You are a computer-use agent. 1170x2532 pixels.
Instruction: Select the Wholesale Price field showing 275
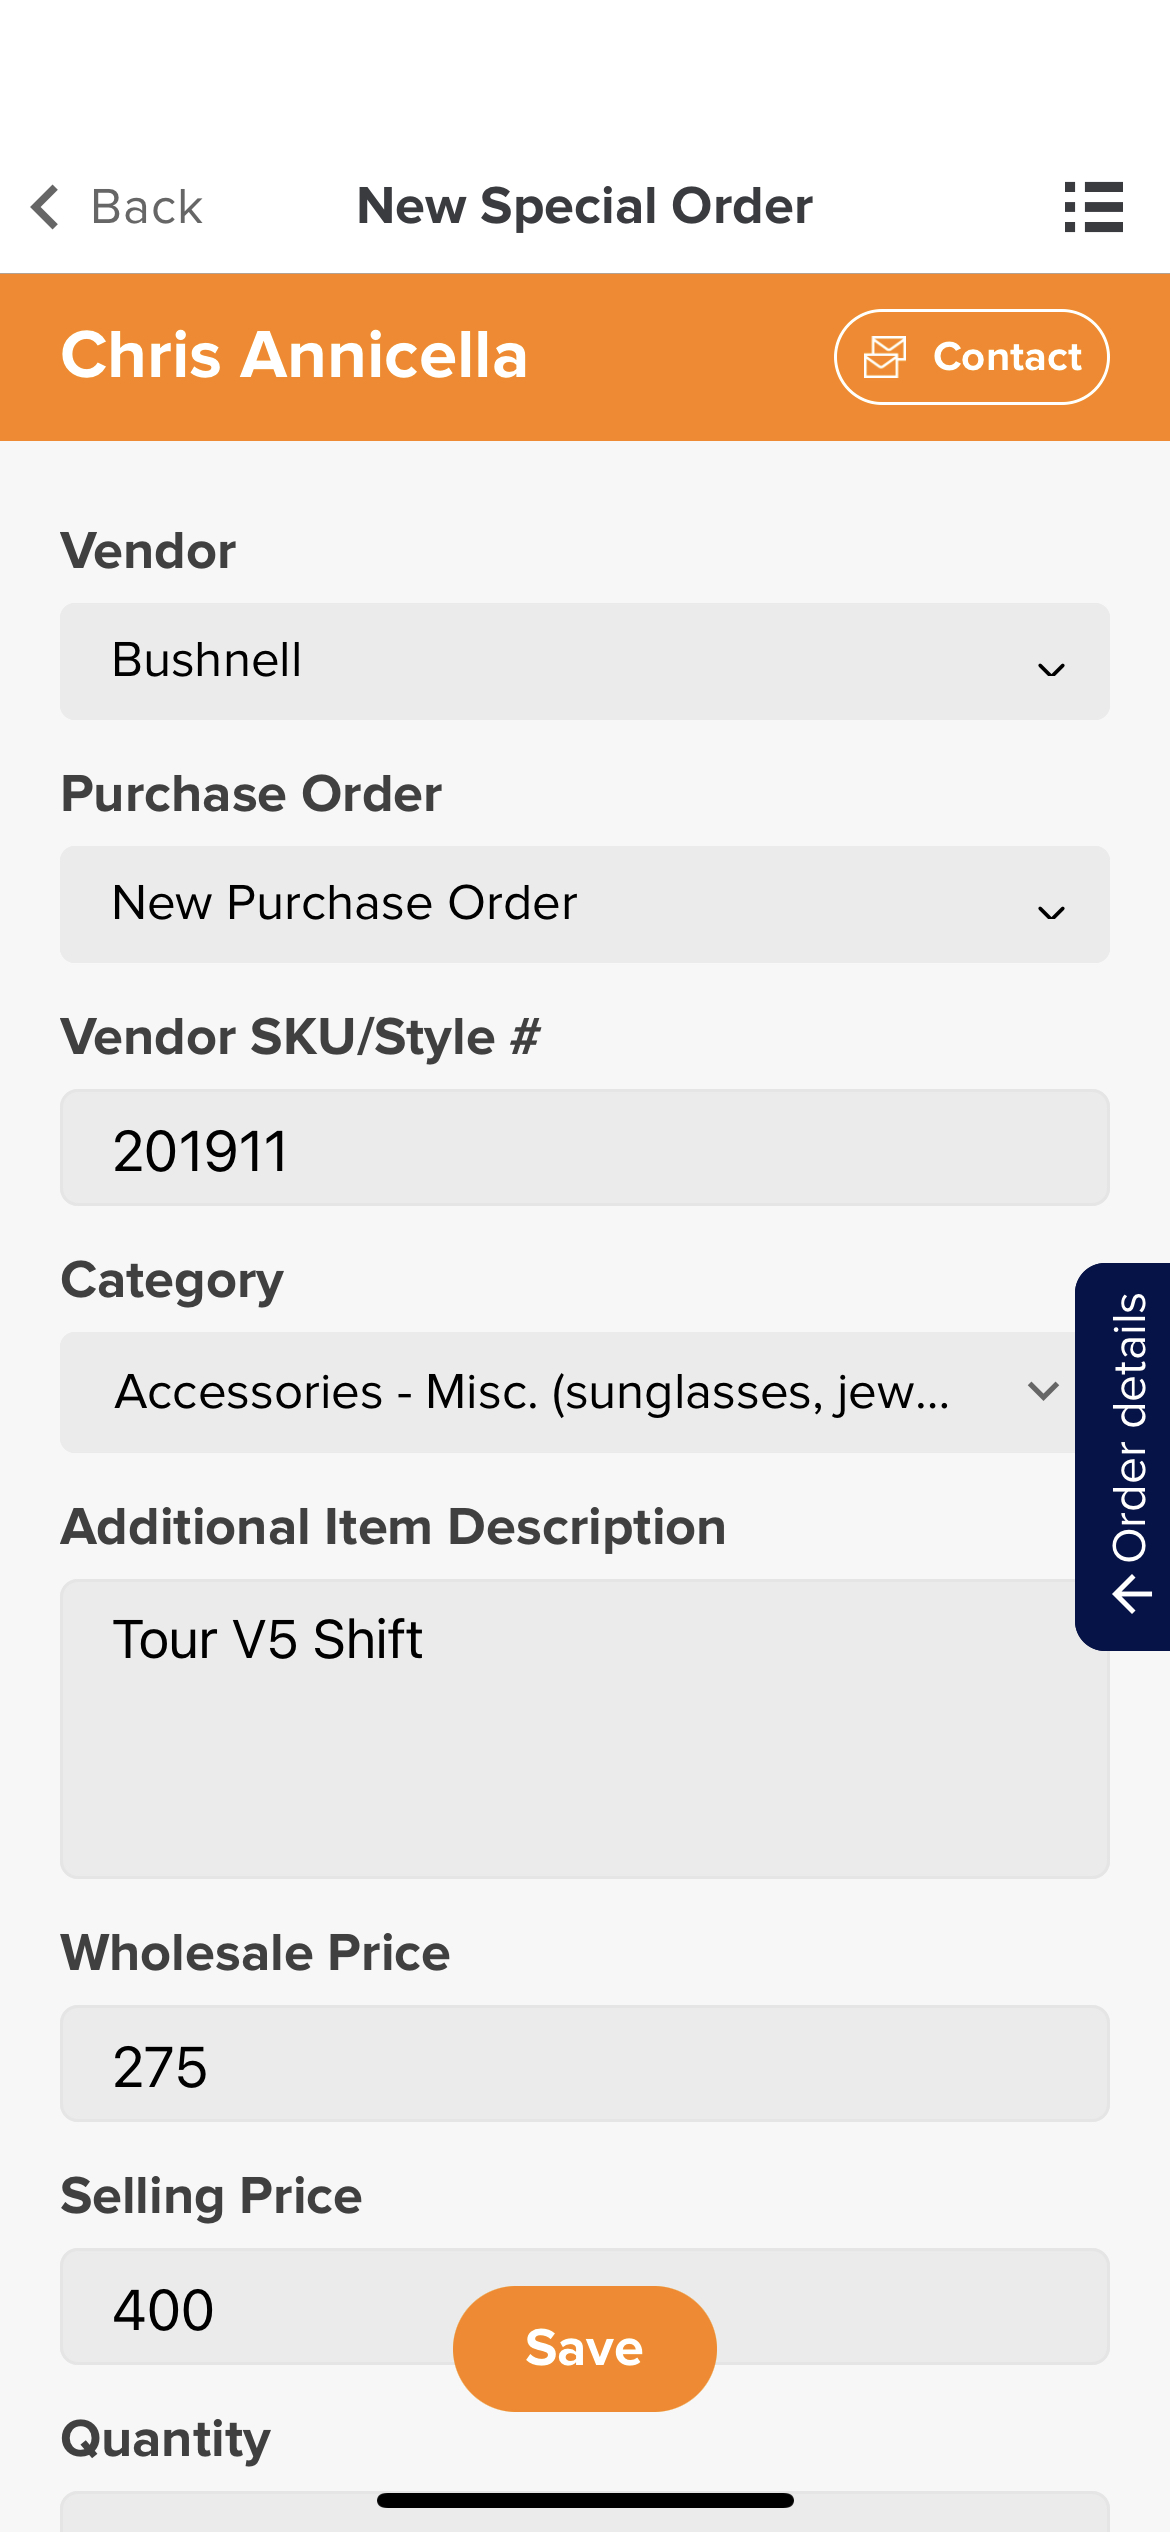[585, 2064]
